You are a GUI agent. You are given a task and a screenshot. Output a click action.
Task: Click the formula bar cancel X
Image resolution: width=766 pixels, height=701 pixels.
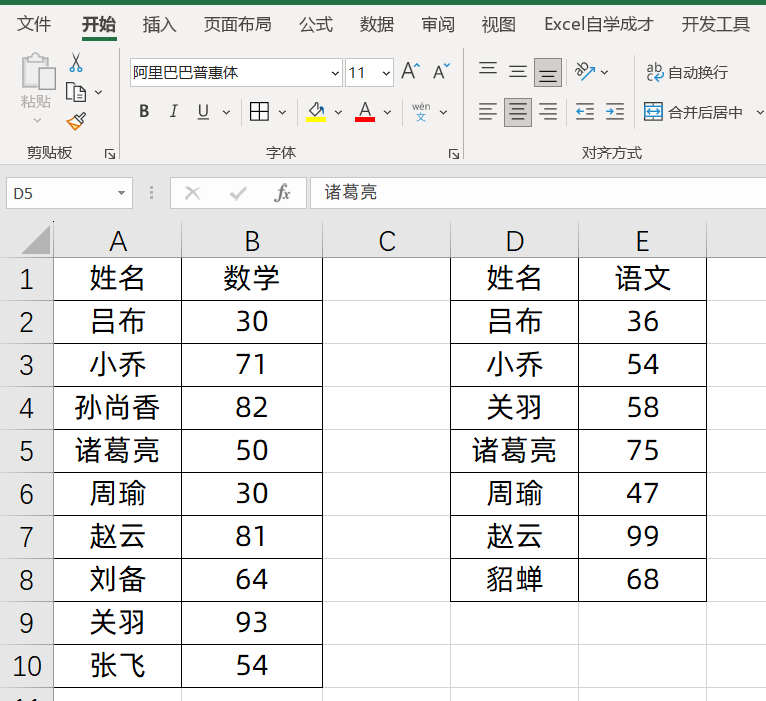192,193
